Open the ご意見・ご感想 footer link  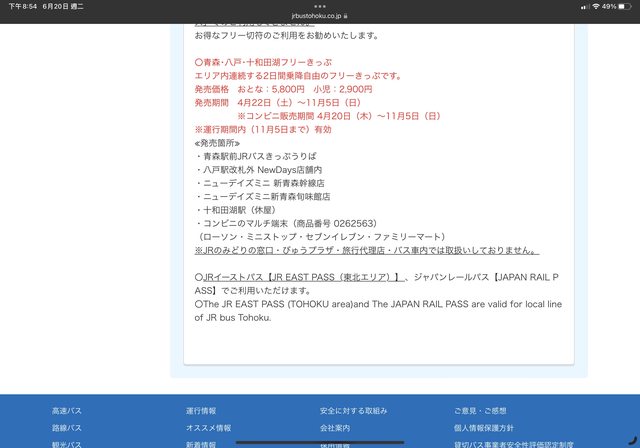click(x=480, y=411)
